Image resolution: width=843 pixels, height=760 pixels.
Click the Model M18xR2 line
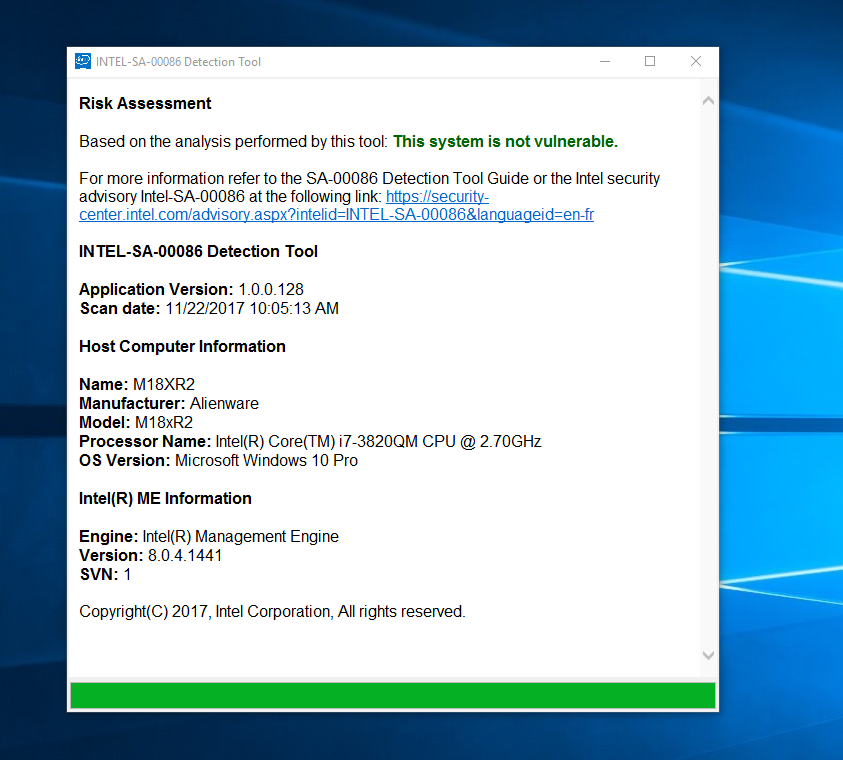coord(136,422)
